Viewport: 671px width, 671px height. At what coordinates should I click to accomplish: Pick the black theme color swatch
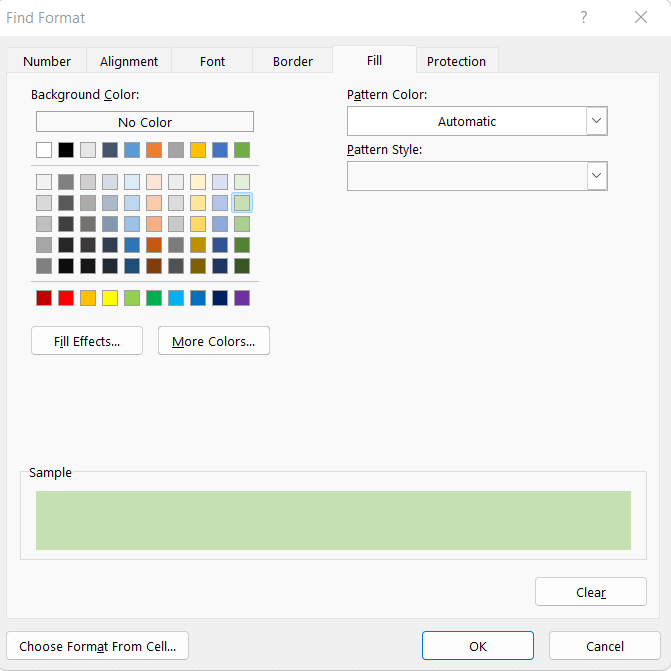tap(66, 150)
